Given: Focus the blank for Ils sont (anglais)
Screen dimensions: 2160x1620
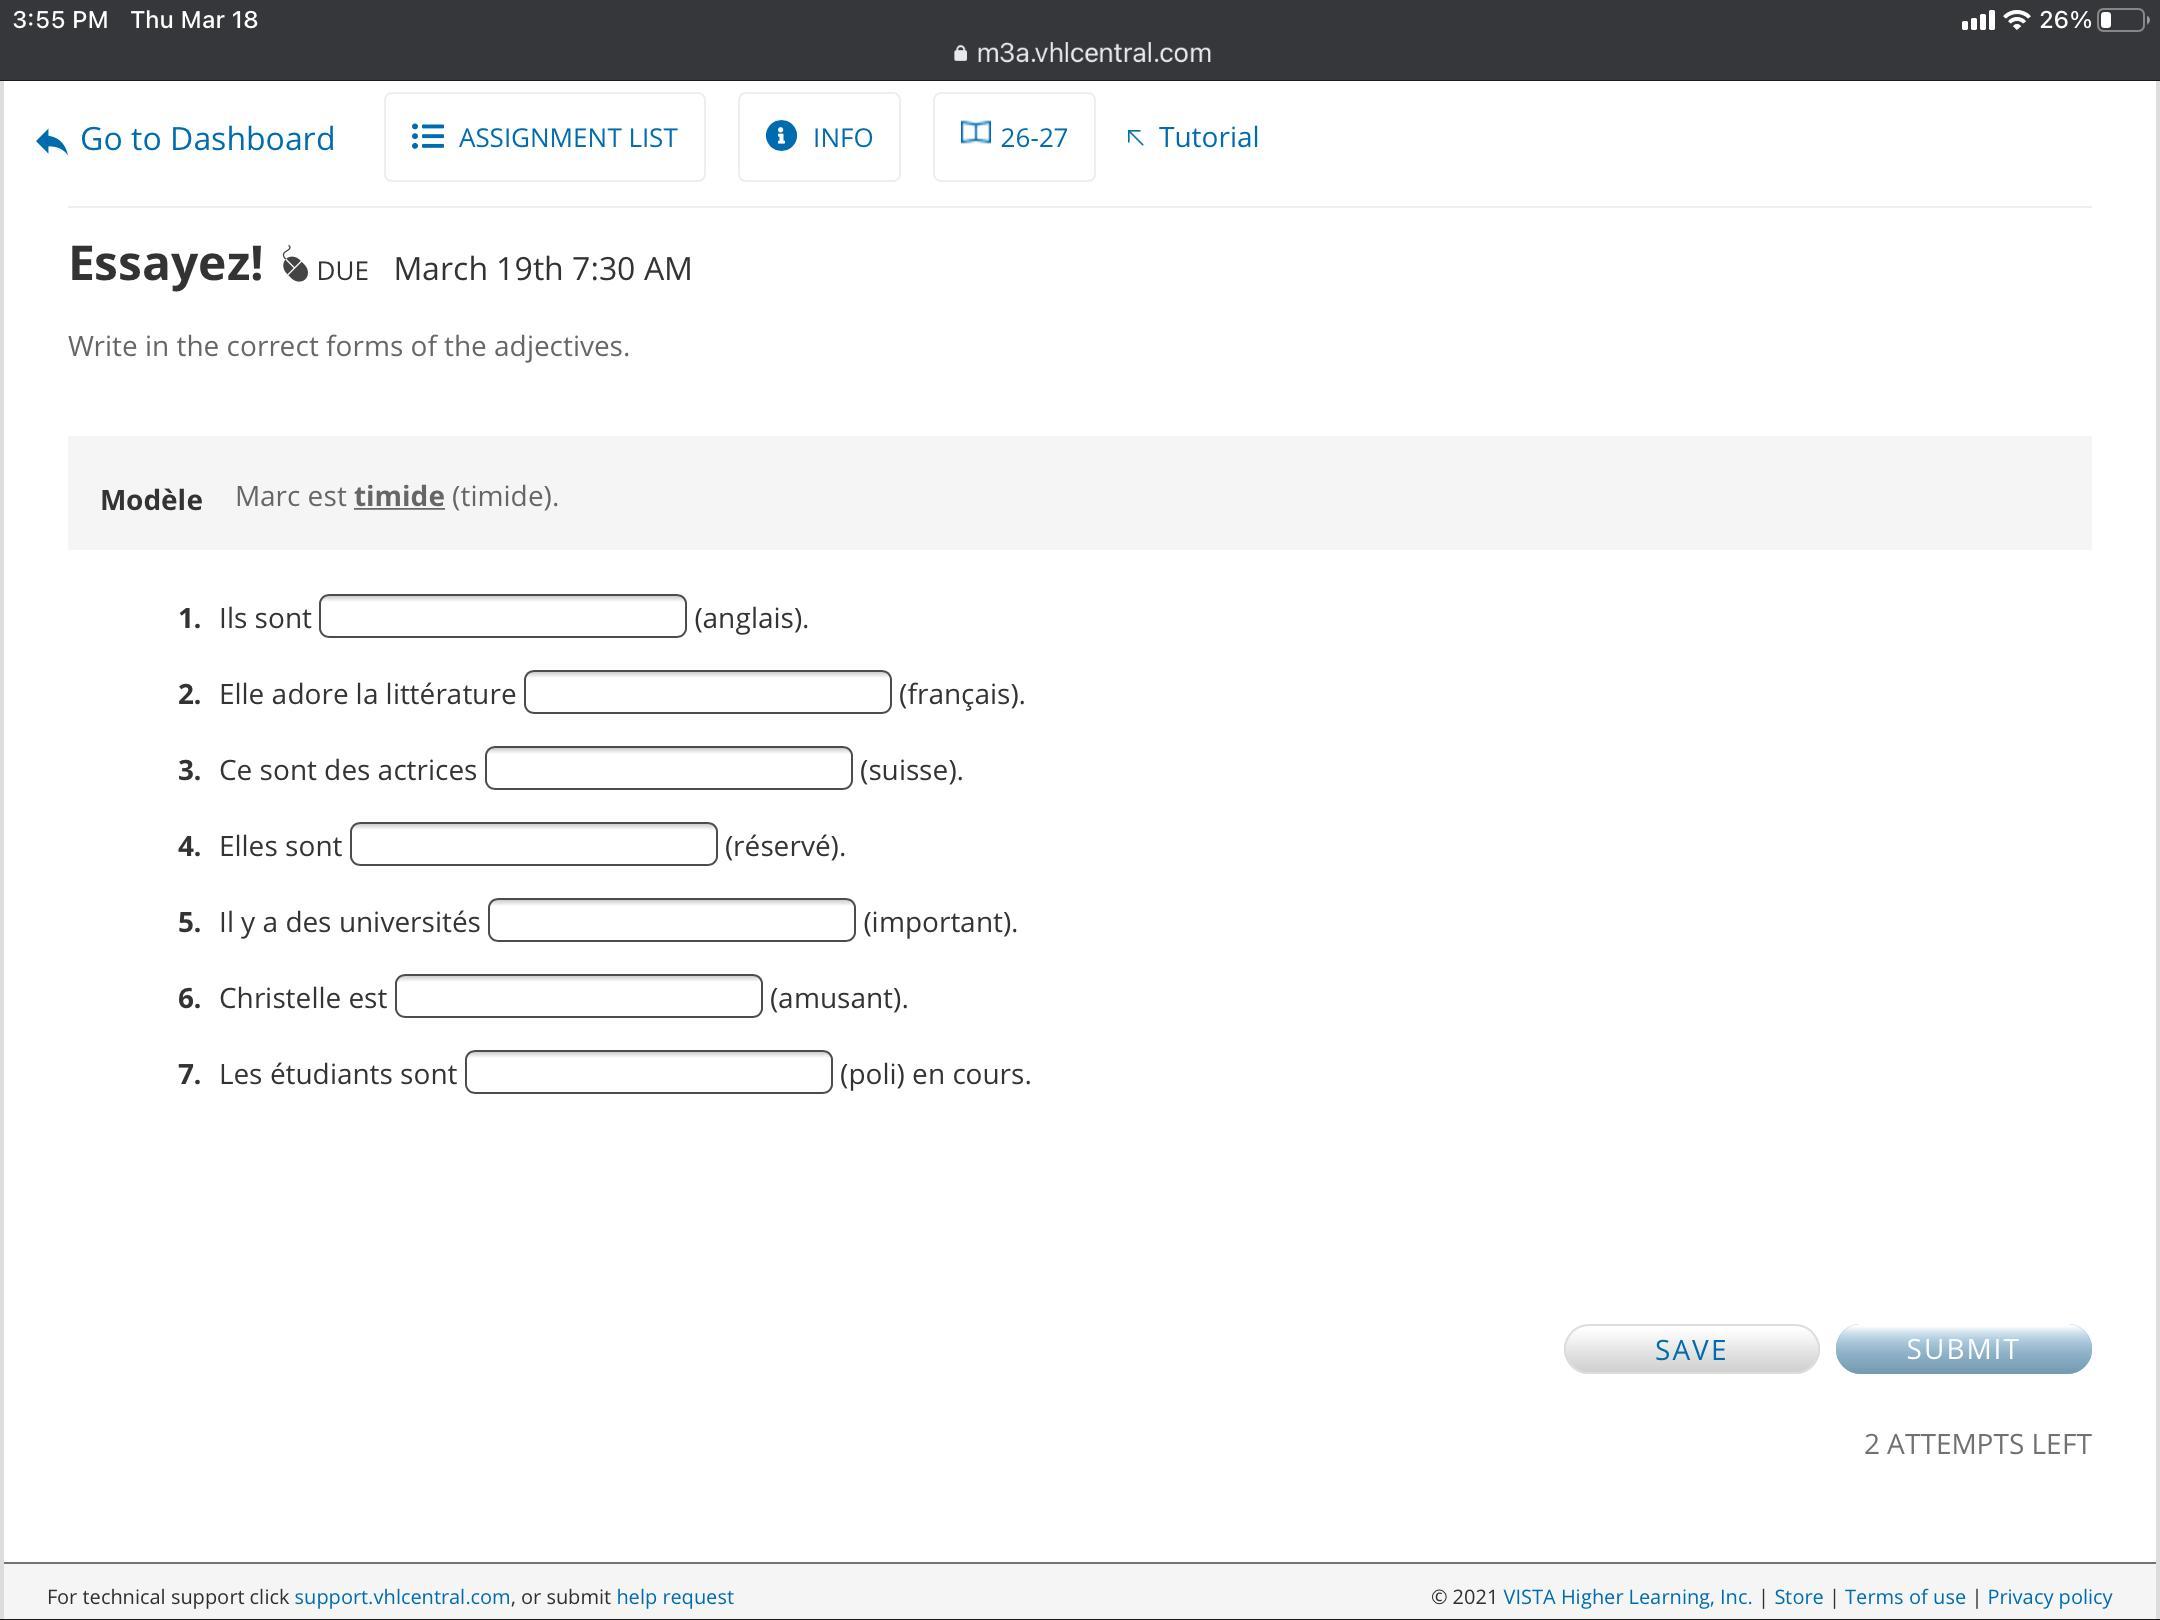Looking at the screenshot, I should (502, 616).
